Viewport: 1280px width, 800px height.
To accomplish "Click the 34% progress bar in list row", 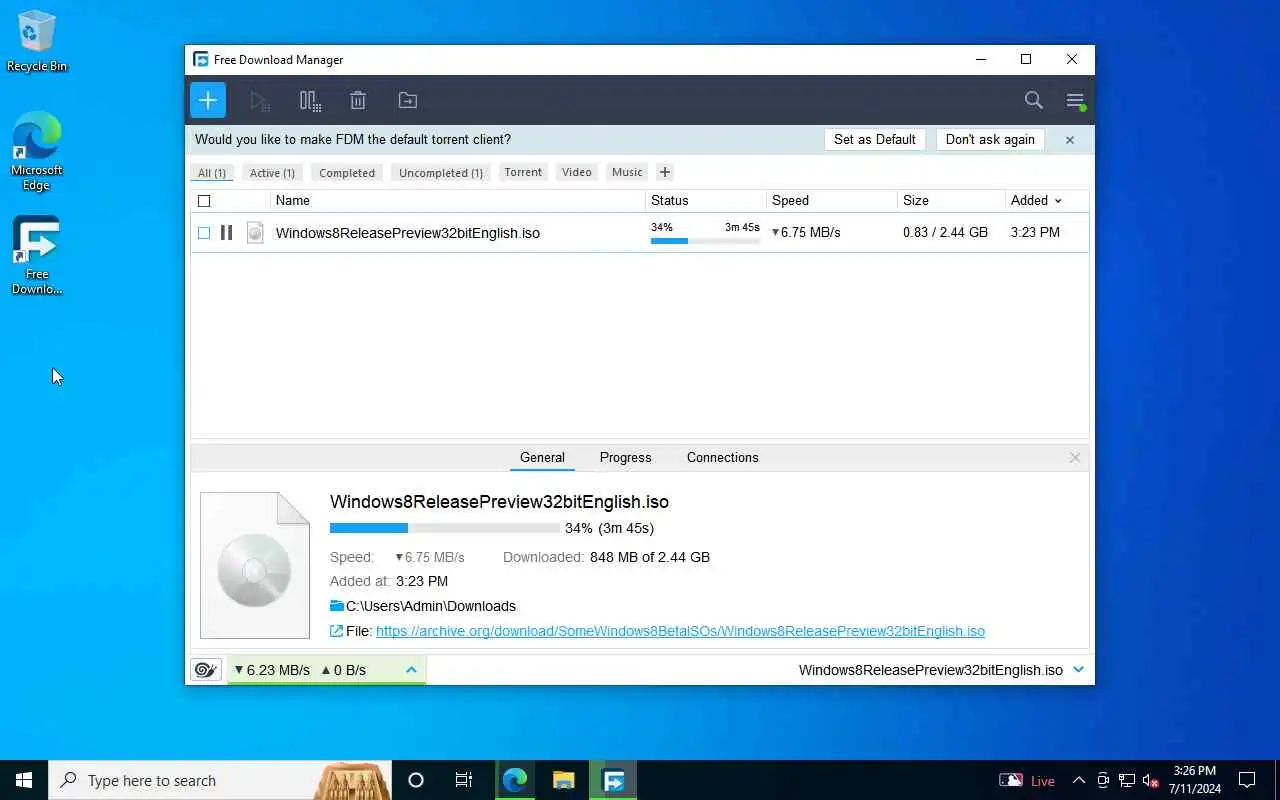I will (705, 241).
